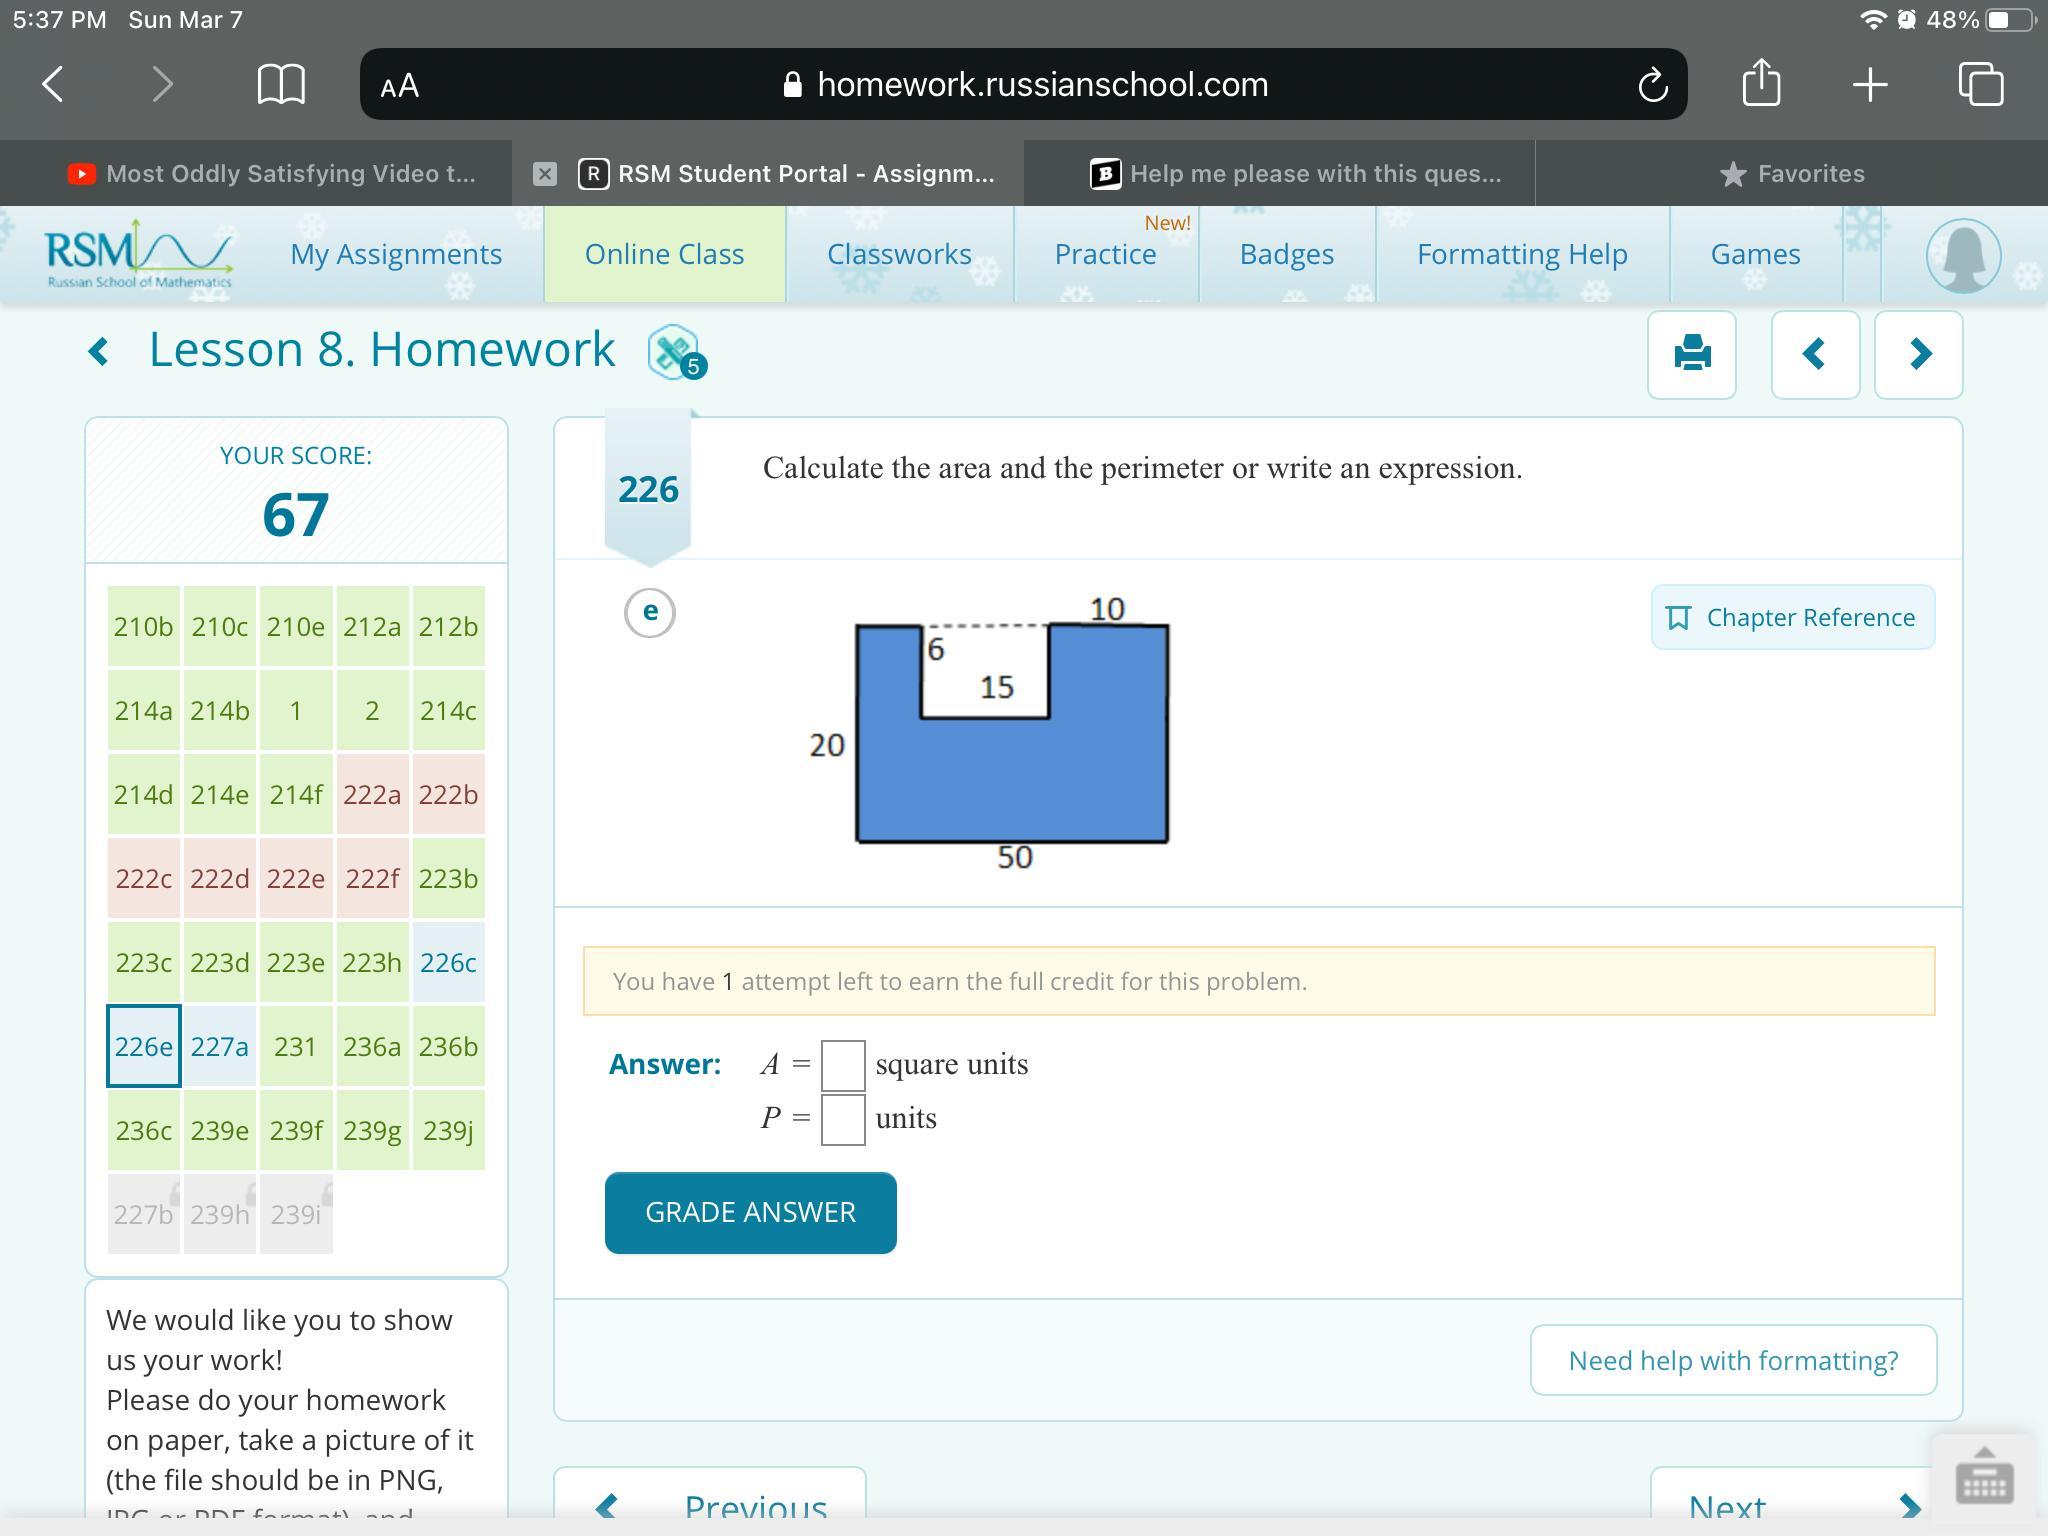Select problem 222a in the score grid

pyautogui.click(x=372, y=794)
